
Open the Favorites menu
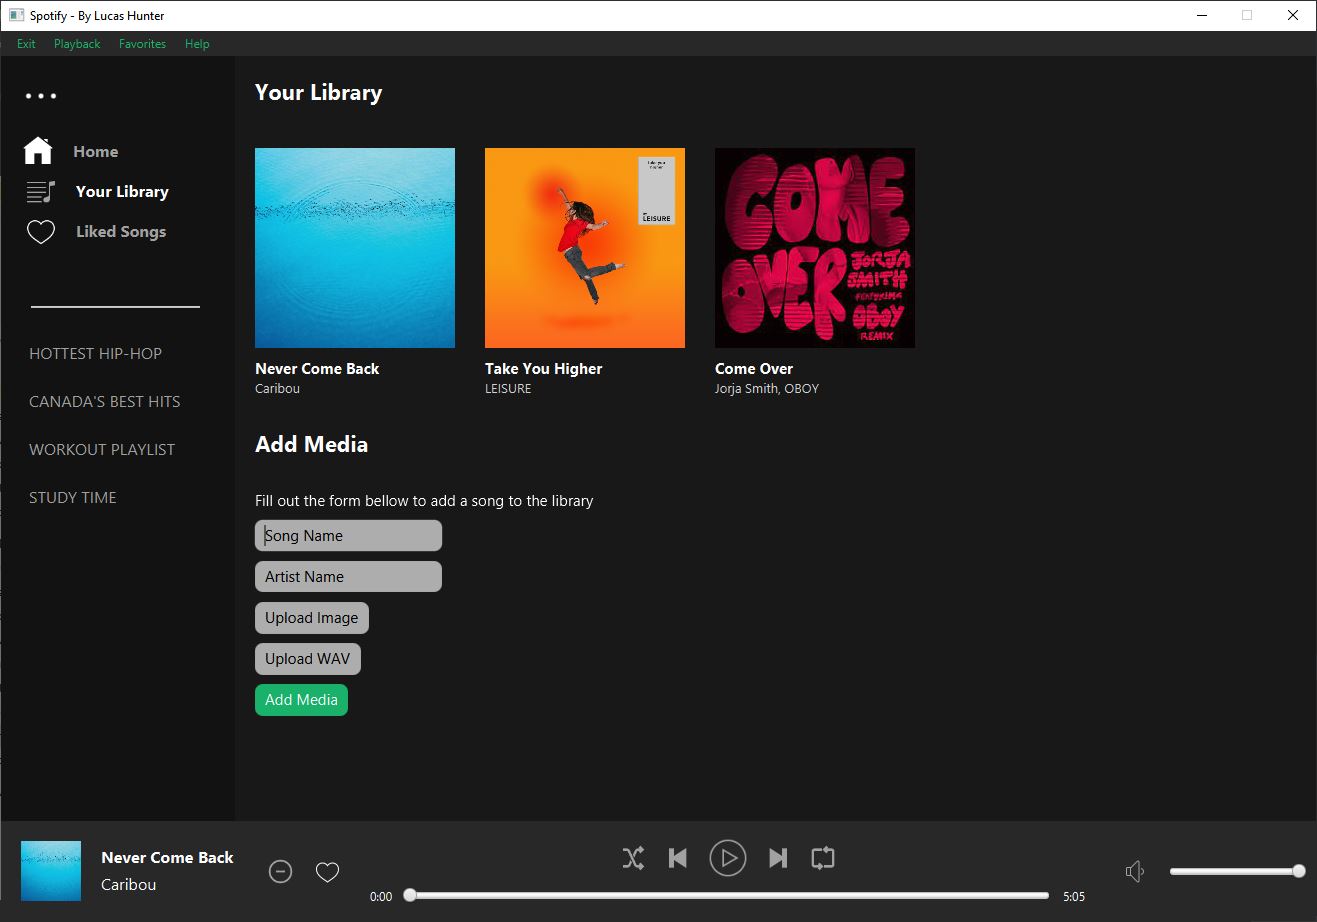pyautogui.click(x=142, y=44)
